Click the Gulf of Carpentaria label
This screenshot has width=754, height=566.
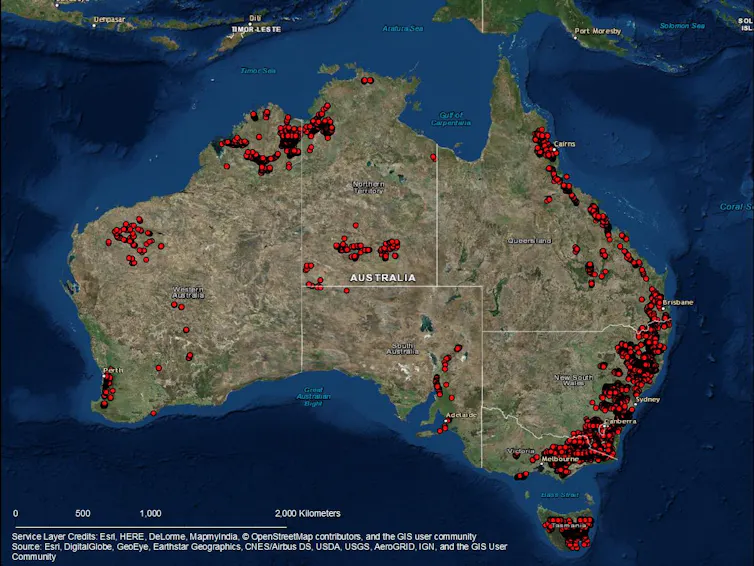pyautogui.click(x=453, y=119)
